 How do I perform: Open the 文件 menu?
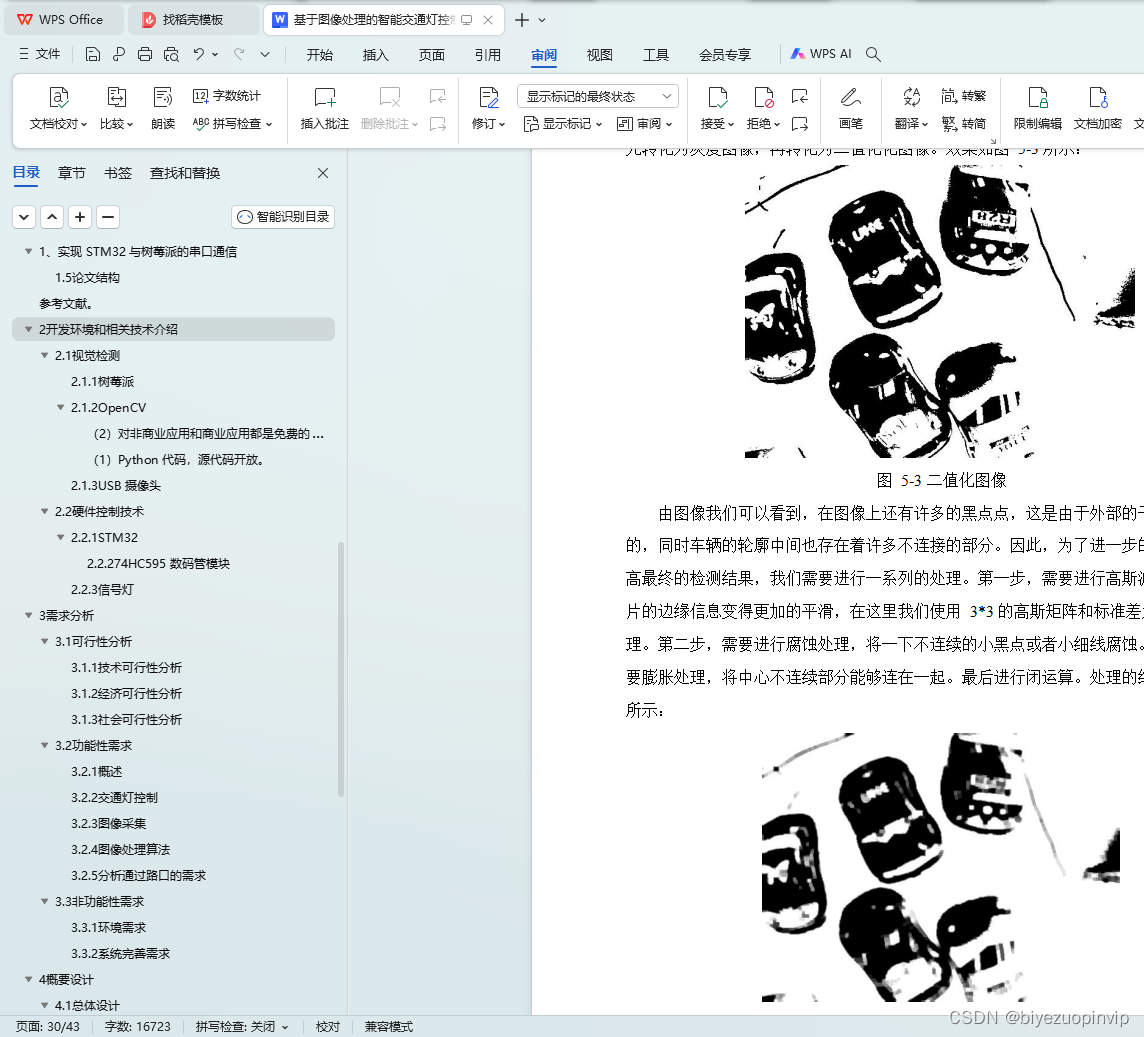click(x=40, y=54)
